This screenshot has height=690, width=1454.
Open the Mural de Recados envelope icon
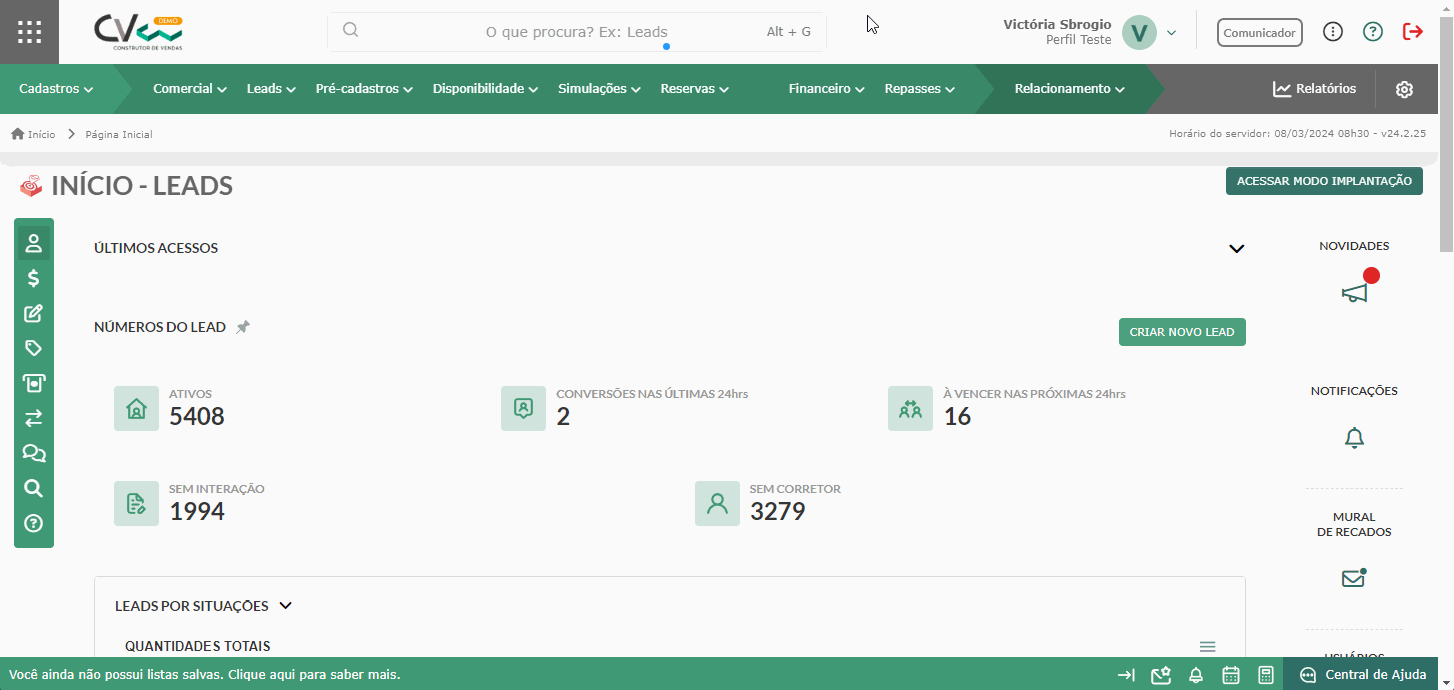(x=1354, y=577)
